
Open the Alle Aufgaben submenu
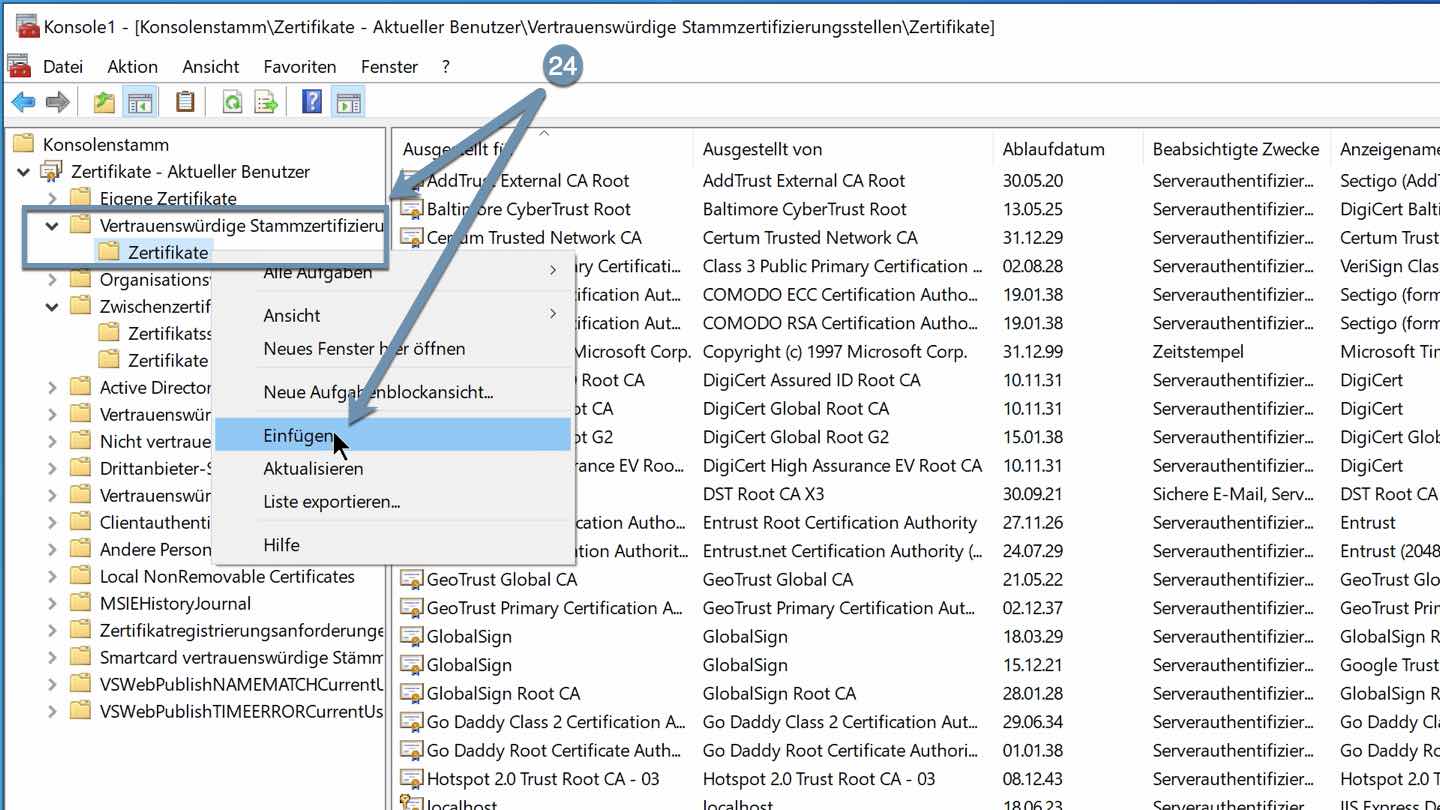coord(392,272)
